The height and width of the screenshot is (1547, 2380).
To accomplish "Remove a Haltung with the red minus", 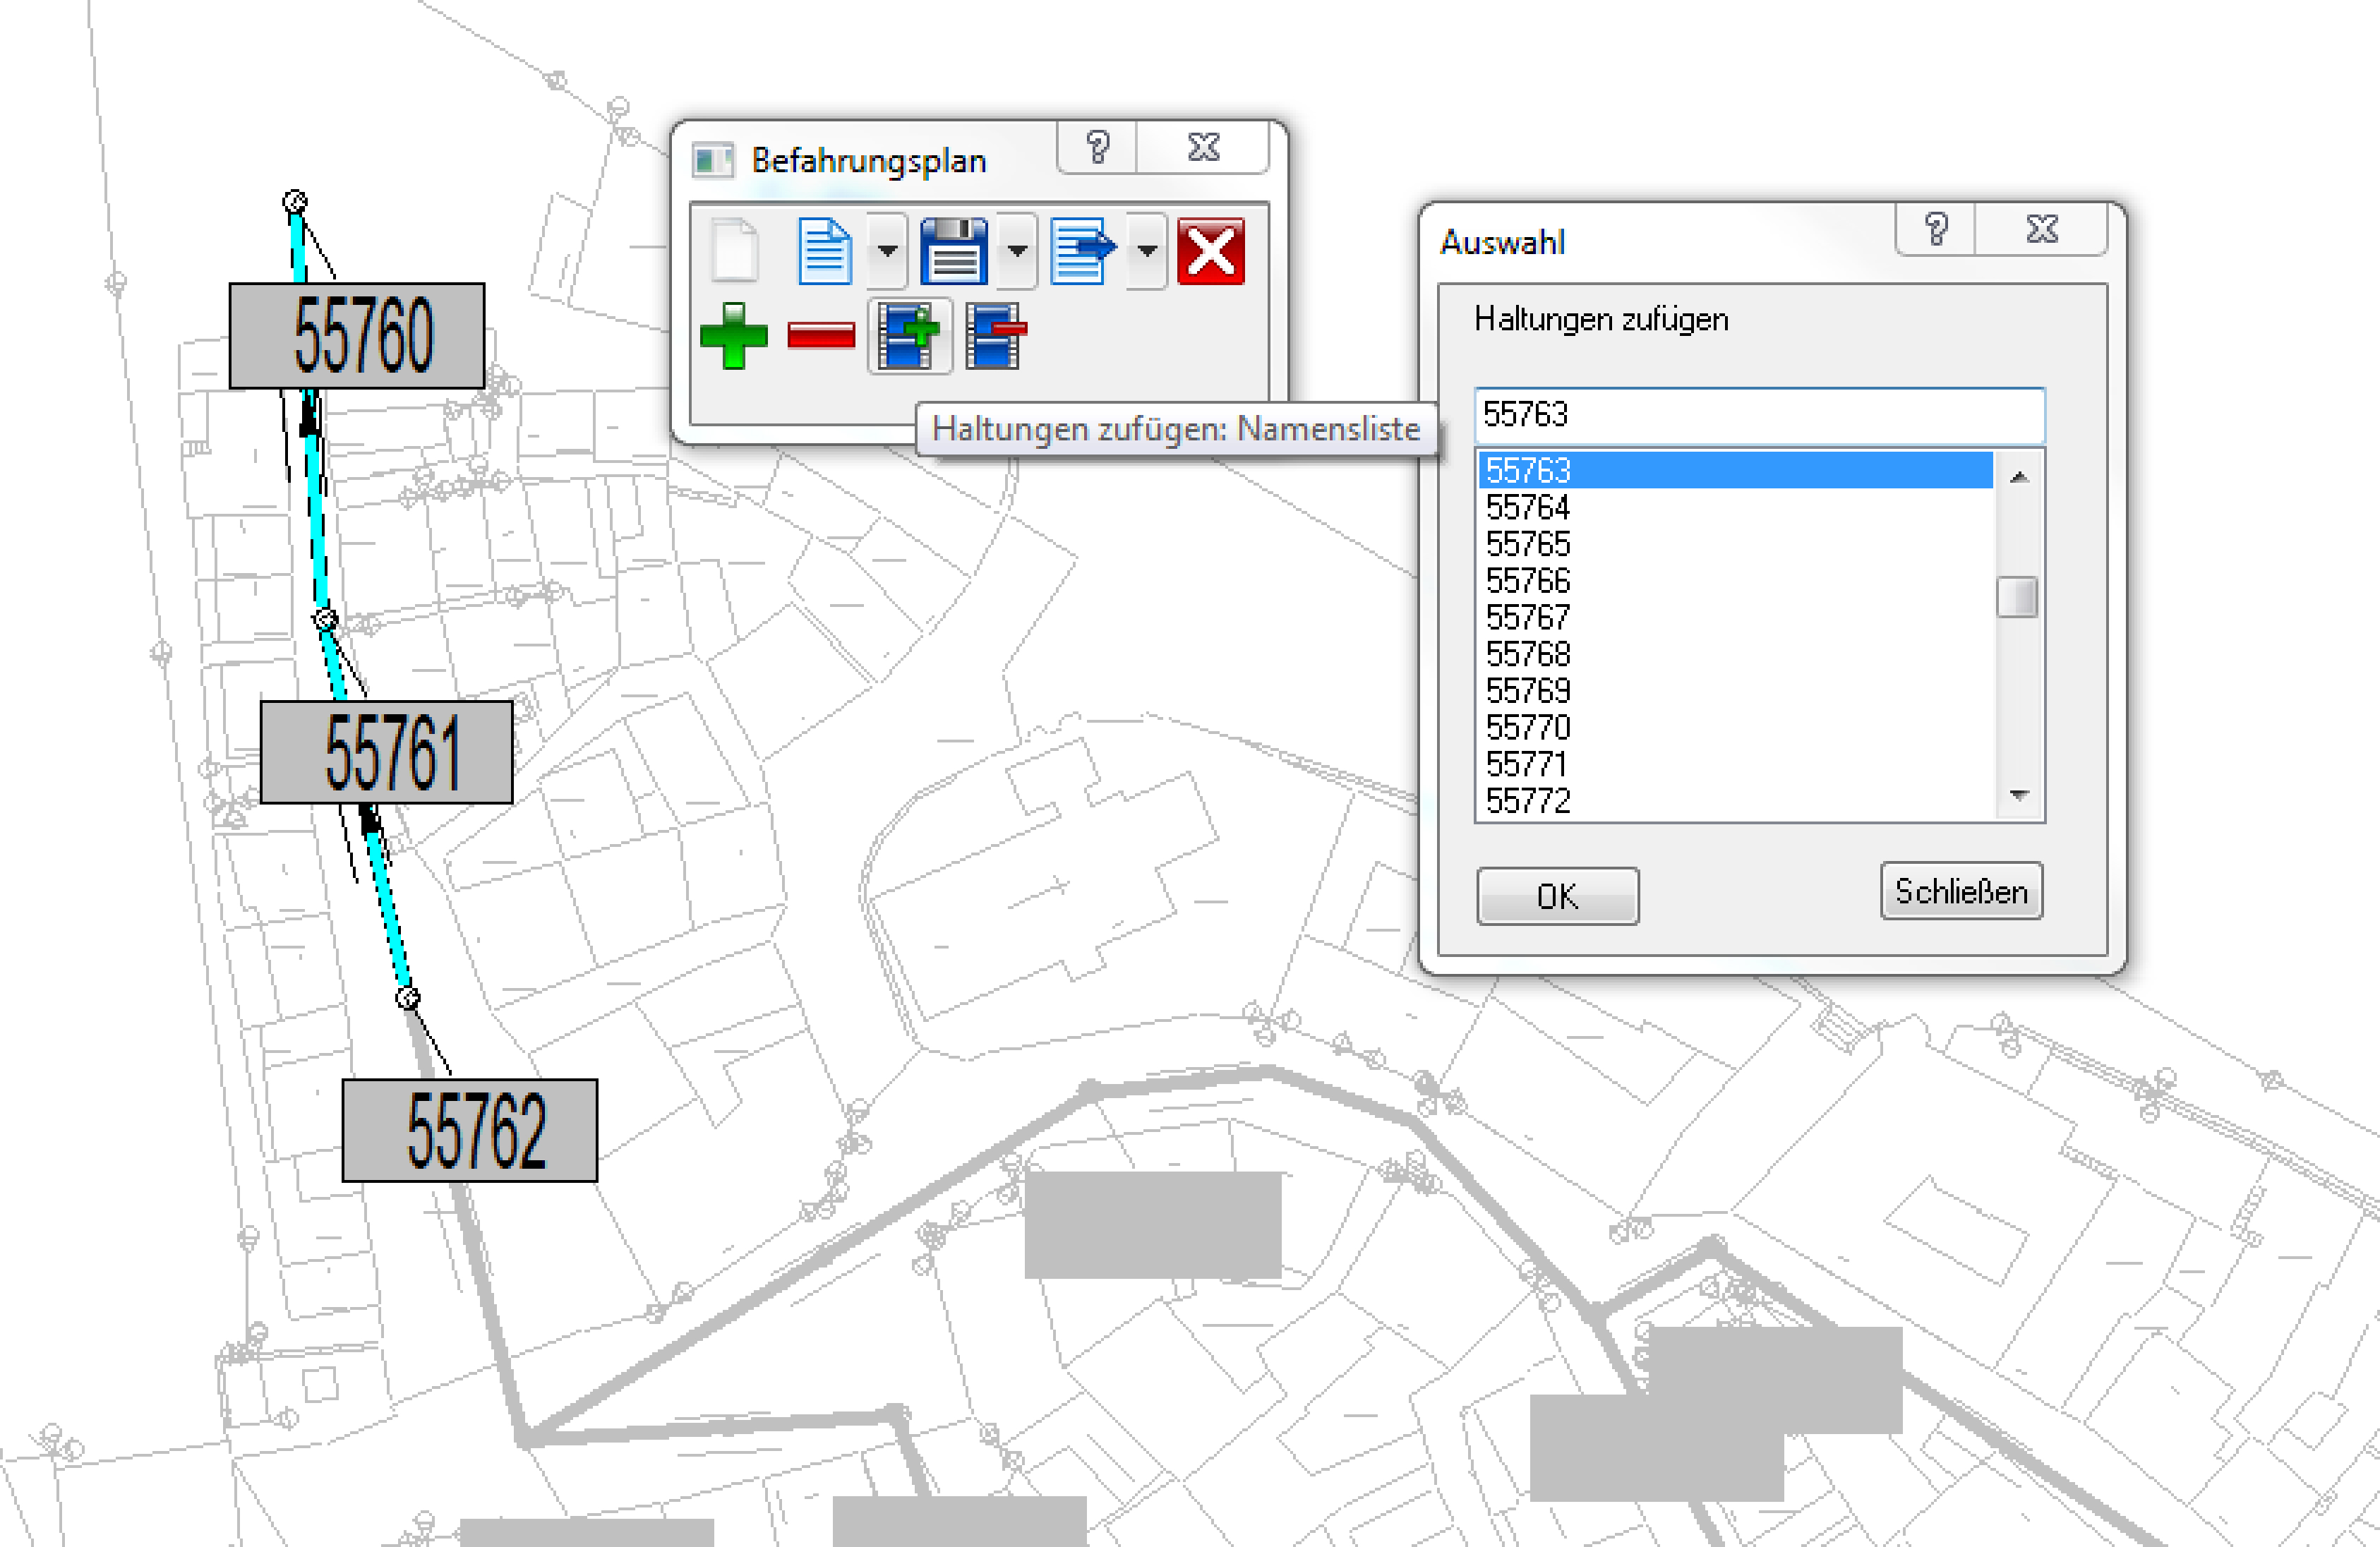I will [x=821, y=335].
